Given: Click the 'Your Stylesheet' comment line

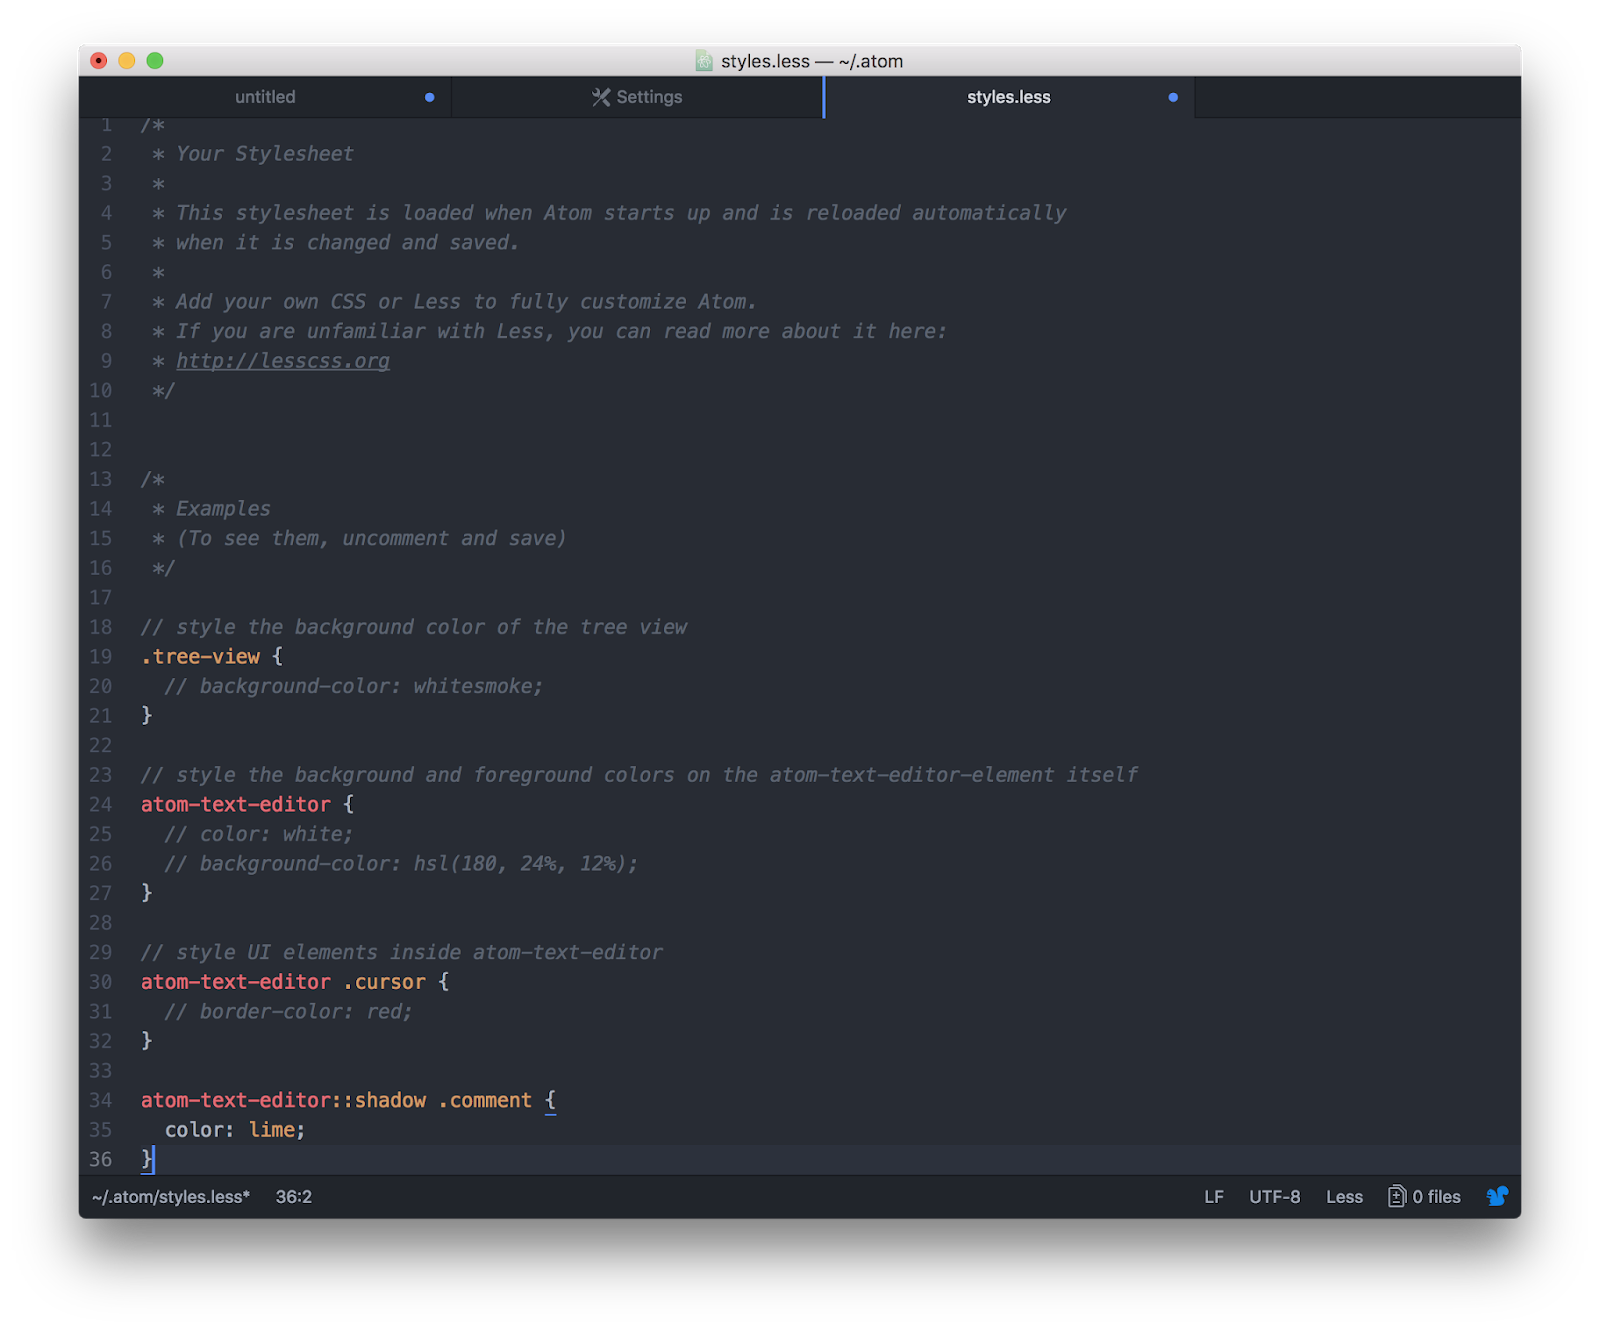Looking at the screenshot, I should pos(265,154).
